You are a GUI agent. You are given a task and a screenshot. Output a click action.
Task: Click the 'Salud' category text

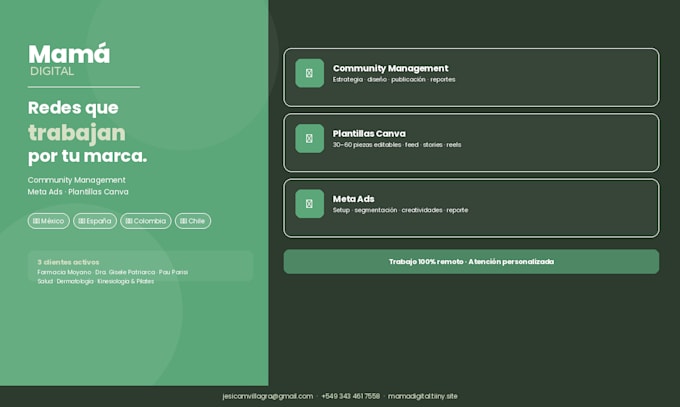click(x=45, y=281)
